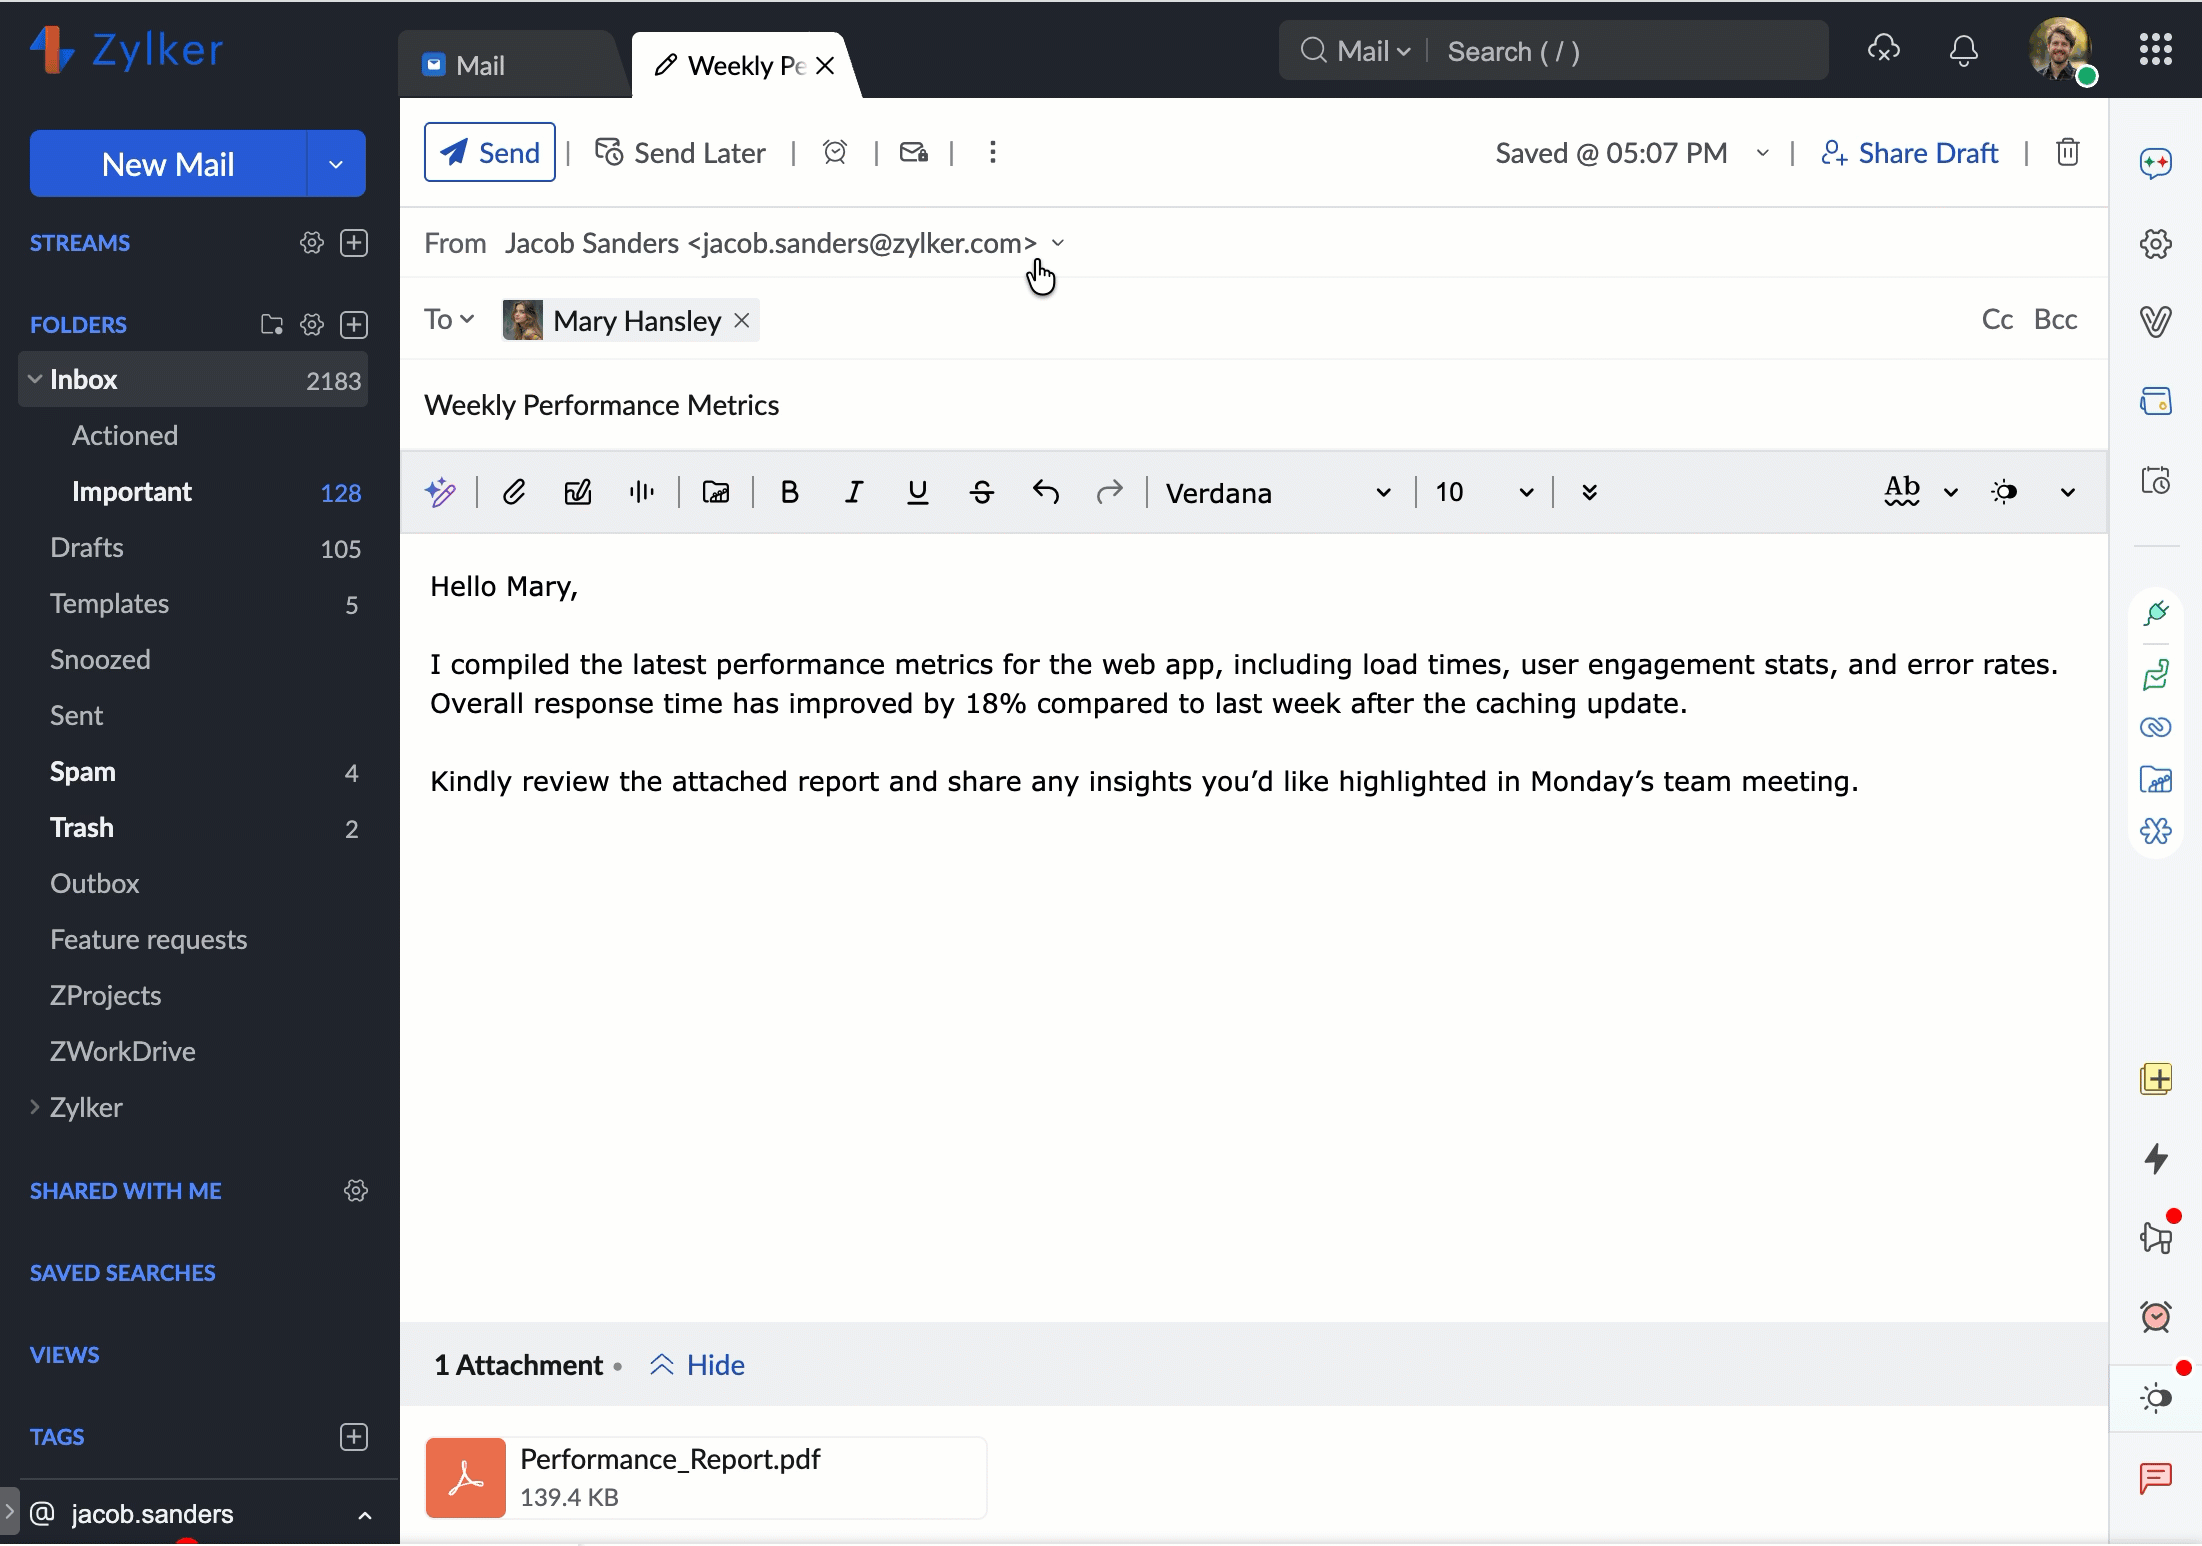Image resolution: width=2202 pixels, height=1546 pixels.
Task: Close the Weekly Pe compose tab
Action: (x=825, y=66)
